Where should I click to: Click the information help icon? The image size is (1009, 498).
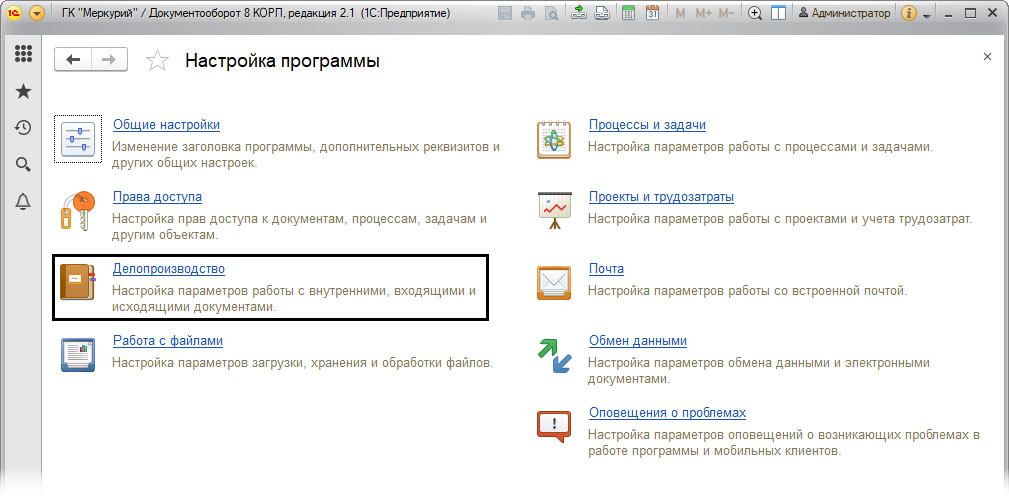(909, 14)
